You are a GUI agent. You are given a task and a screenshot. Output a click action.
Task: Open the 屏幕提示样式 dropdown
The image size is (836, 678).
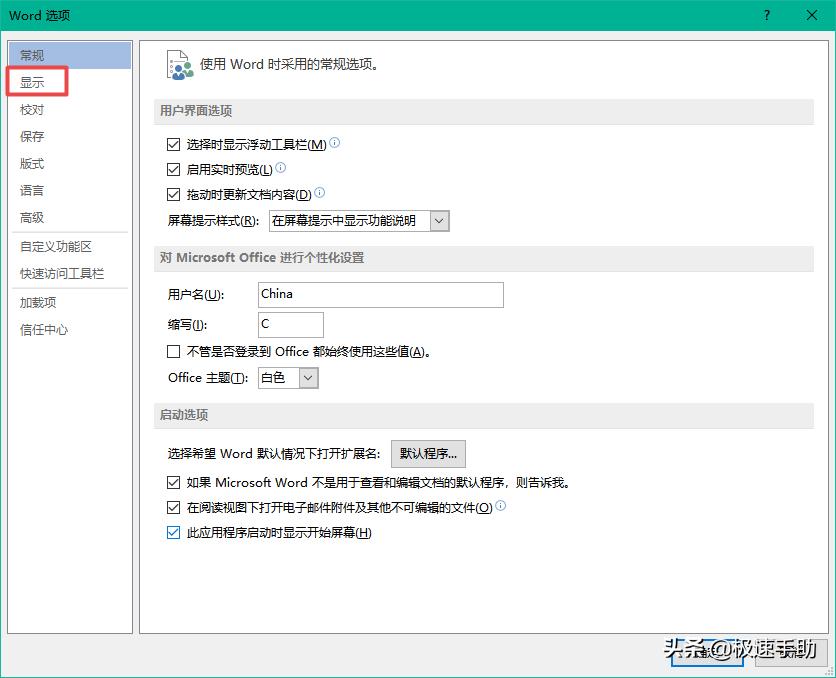pos(438,220)
